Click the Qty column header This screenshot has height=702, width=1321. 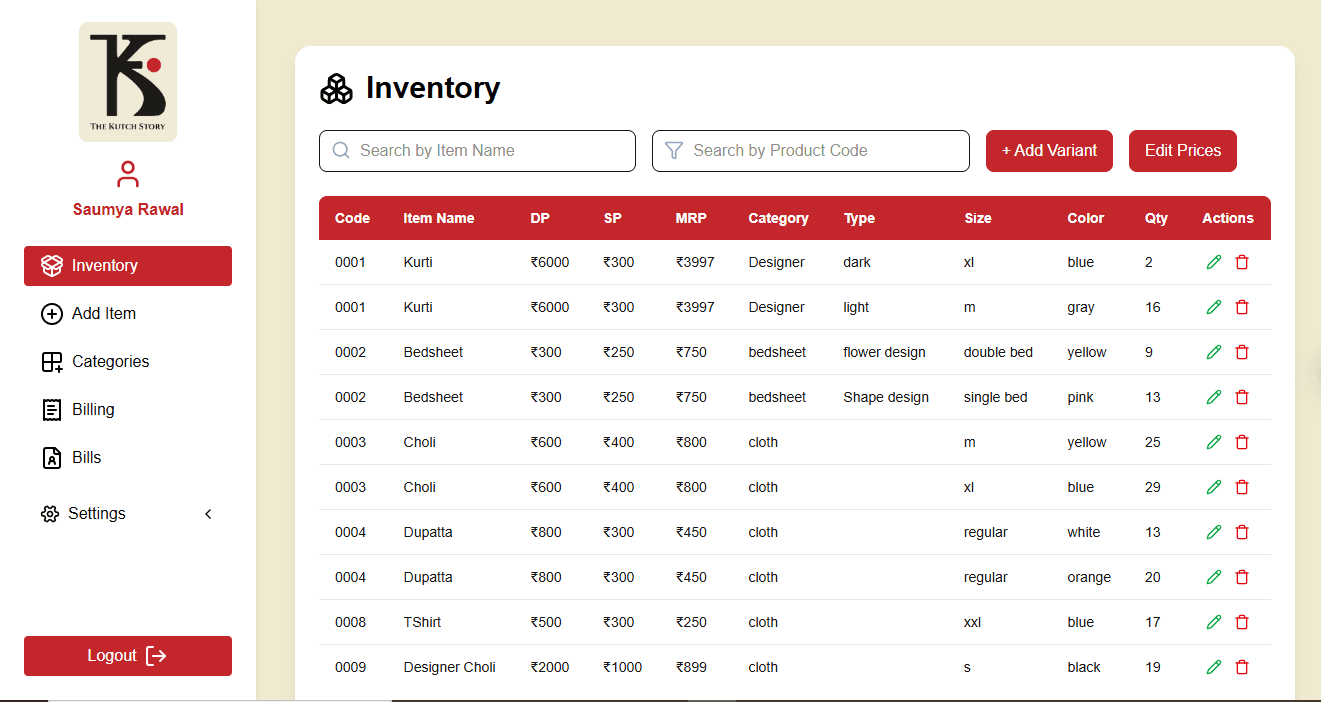pyautogui.click(x=1156, y=218)
